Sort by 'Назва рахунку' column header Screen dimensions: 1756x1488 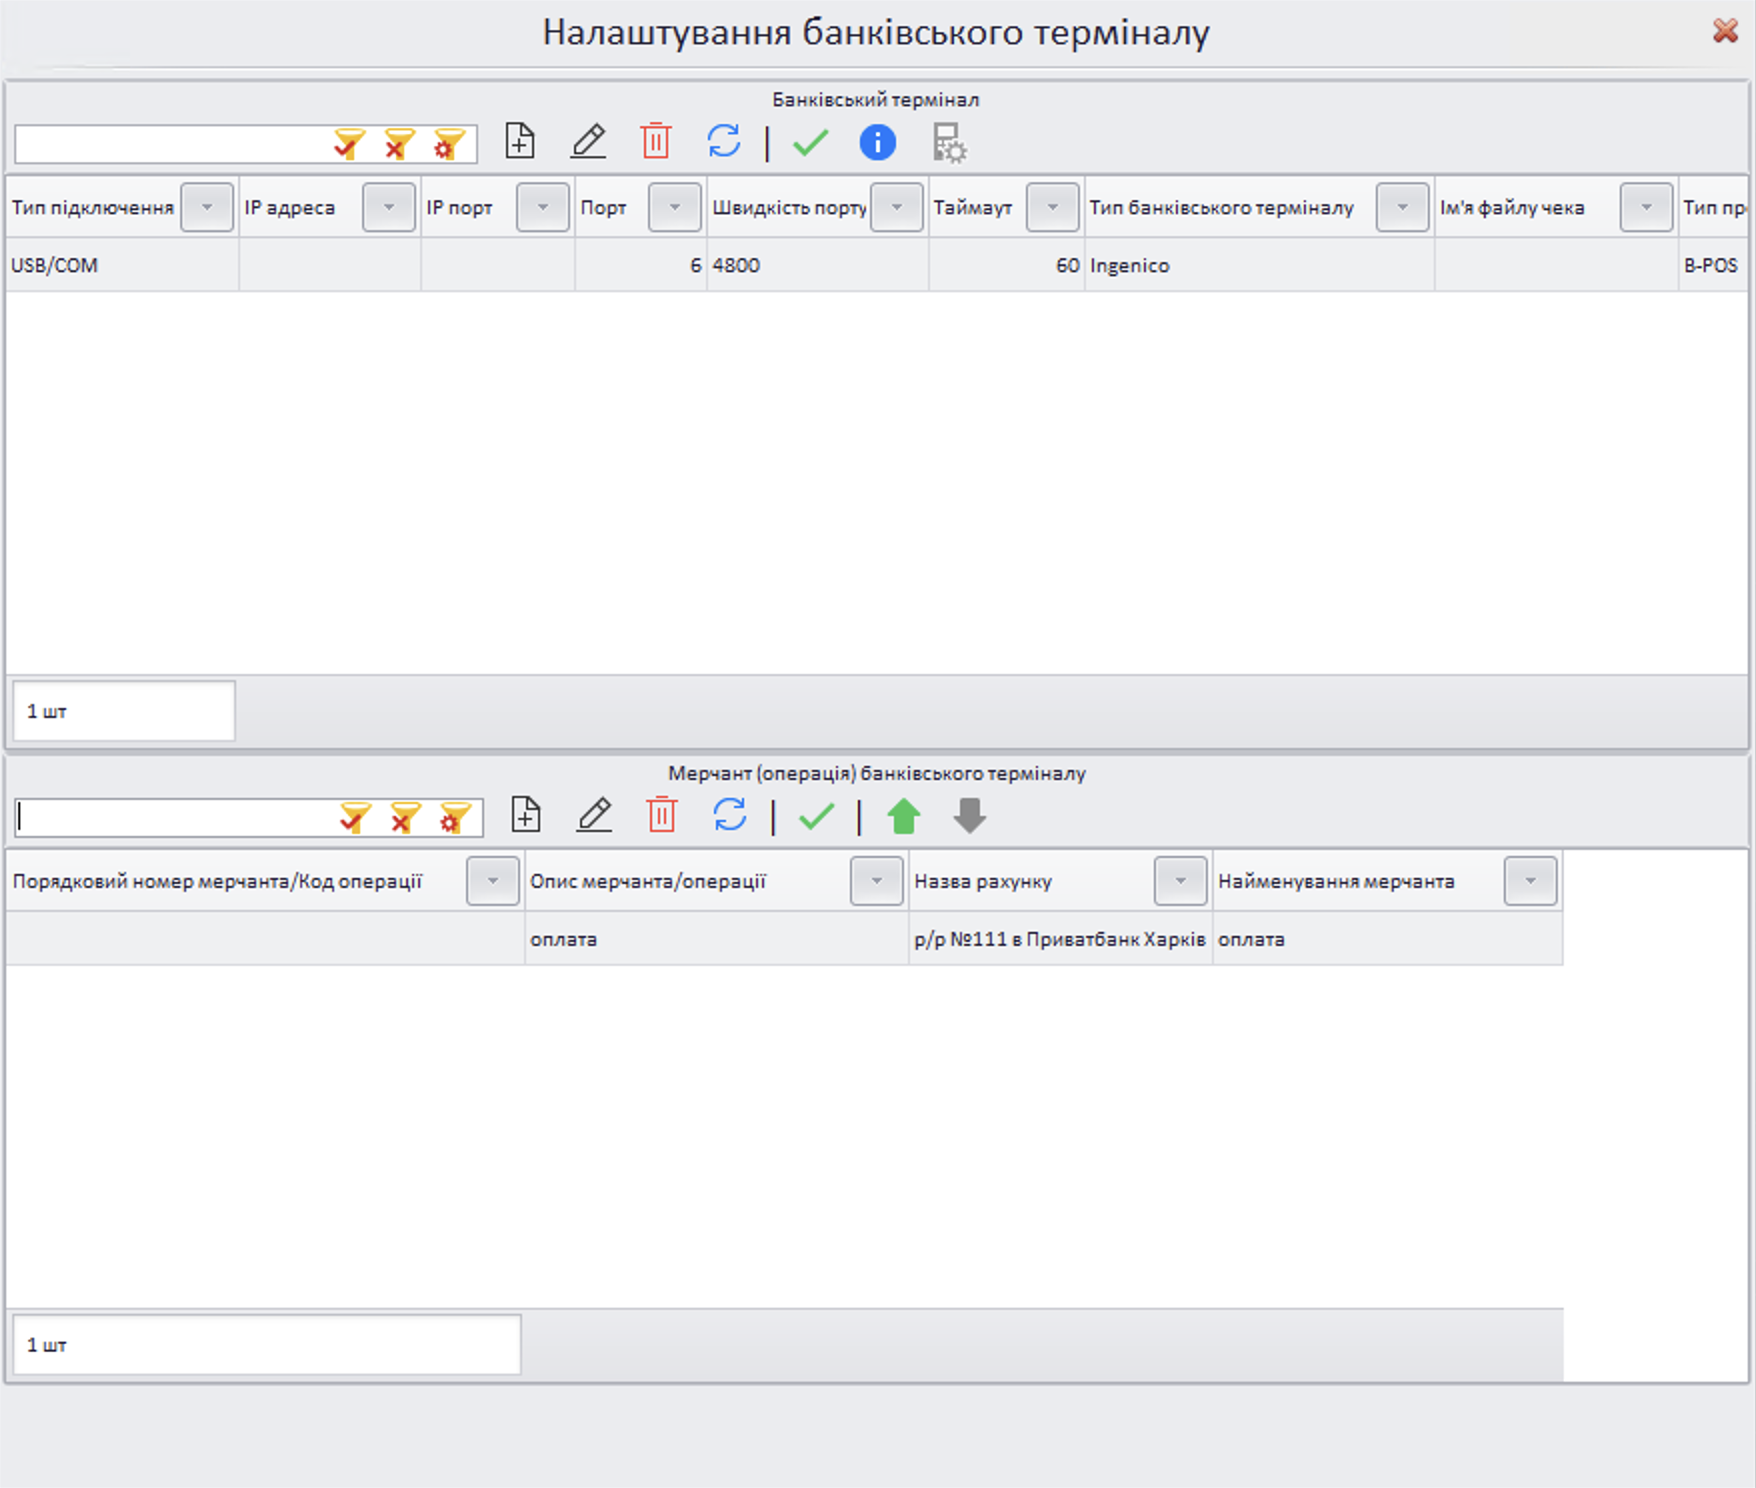(983, 882)
